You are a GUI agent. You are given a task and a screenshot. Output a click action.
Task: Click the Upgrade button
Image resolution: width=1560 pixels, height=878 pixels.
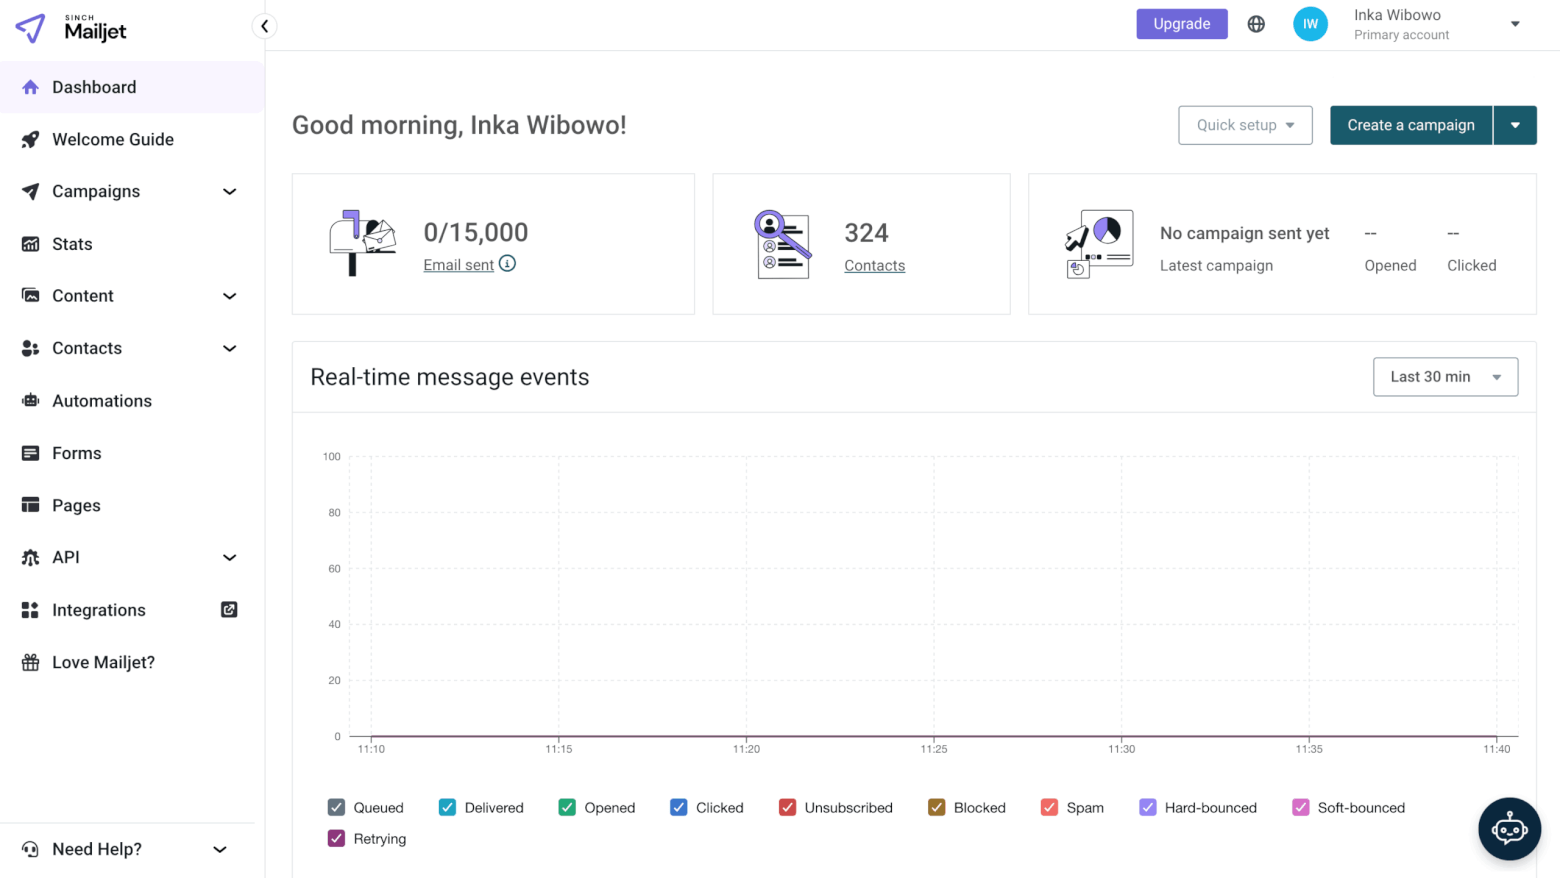1181,24
